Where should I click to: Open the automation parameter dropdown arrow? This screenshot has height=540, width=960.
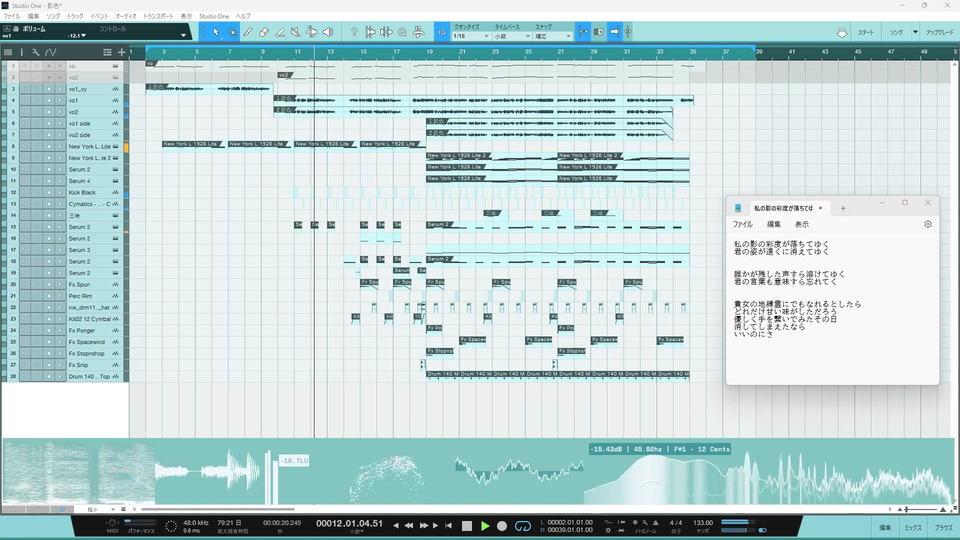pyautogui.click(x=183, y=36)
